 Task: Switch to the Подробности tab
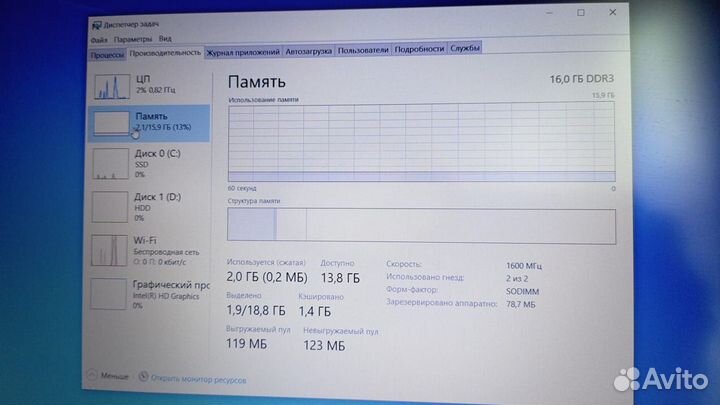(x=419, y=49)
